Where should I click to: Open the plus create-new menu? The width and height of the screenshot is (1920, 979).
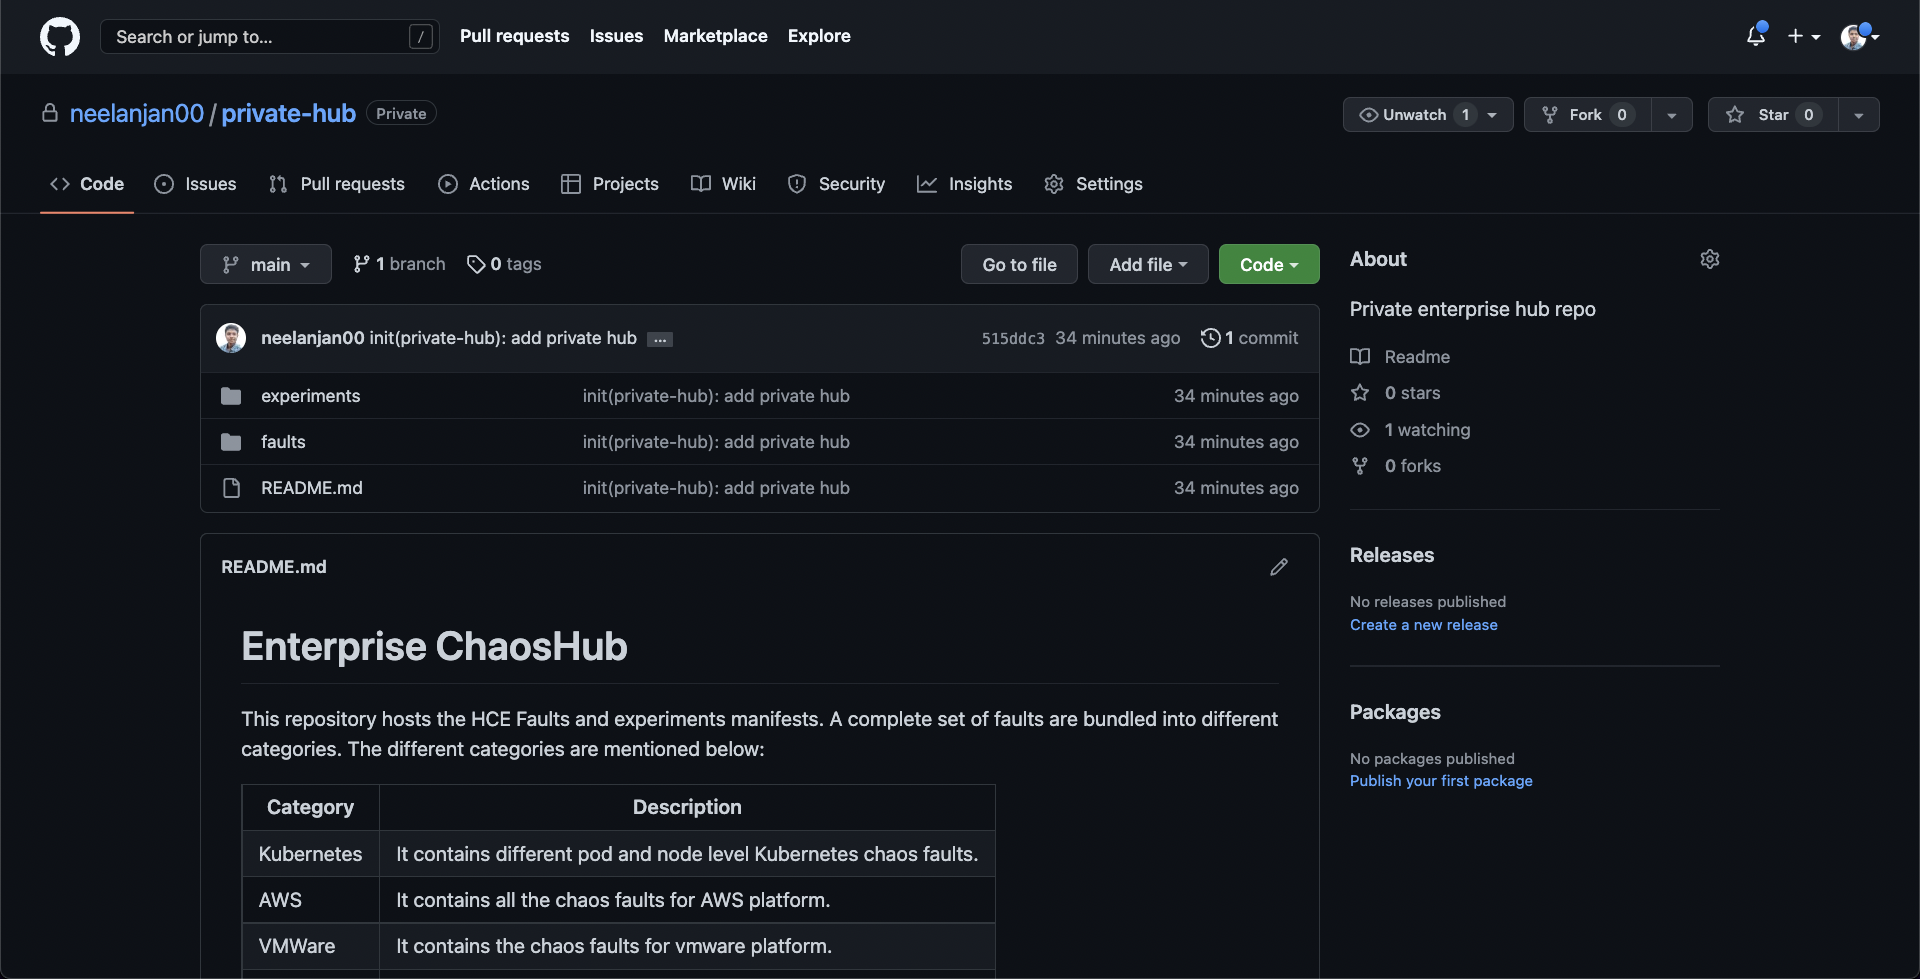point(1804,36)
